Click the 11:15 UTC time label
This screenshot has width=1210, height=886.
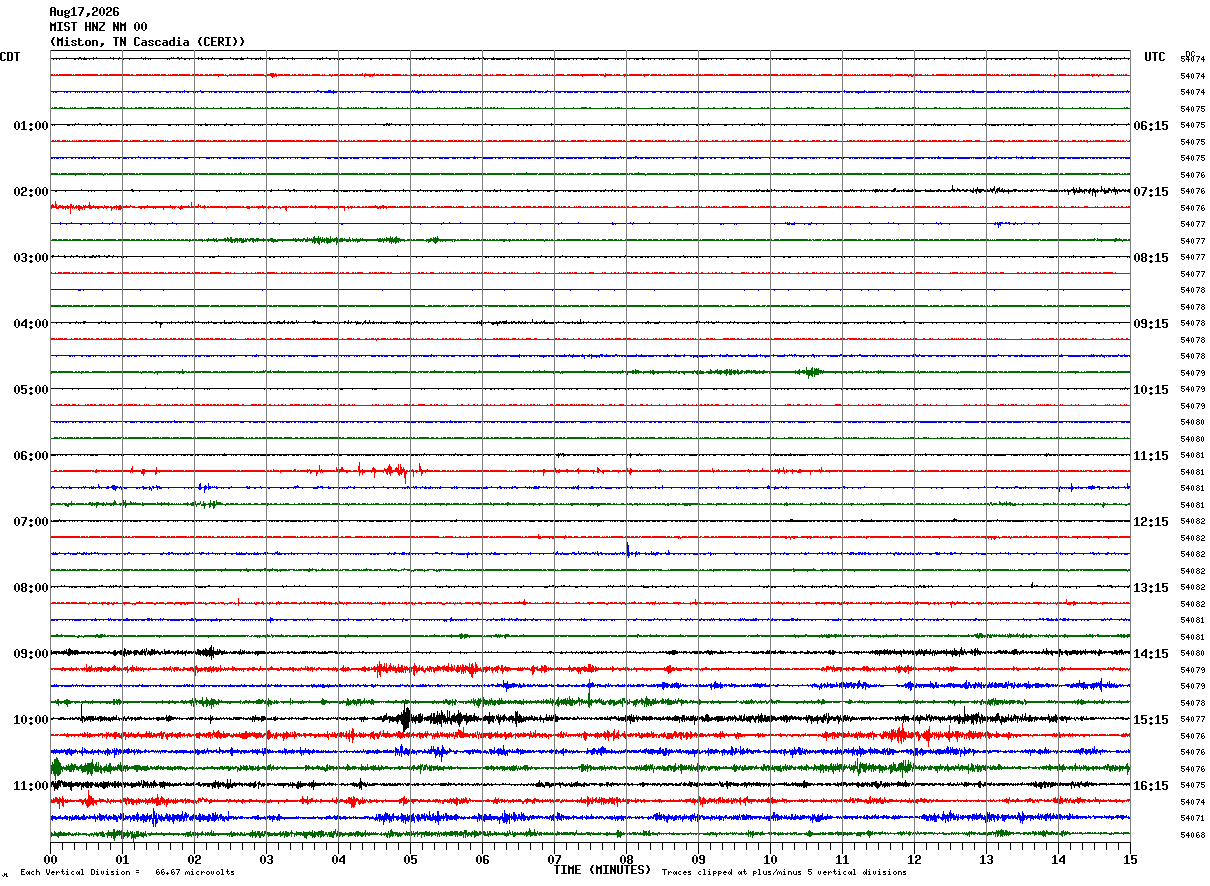[x=1151, y=456]
